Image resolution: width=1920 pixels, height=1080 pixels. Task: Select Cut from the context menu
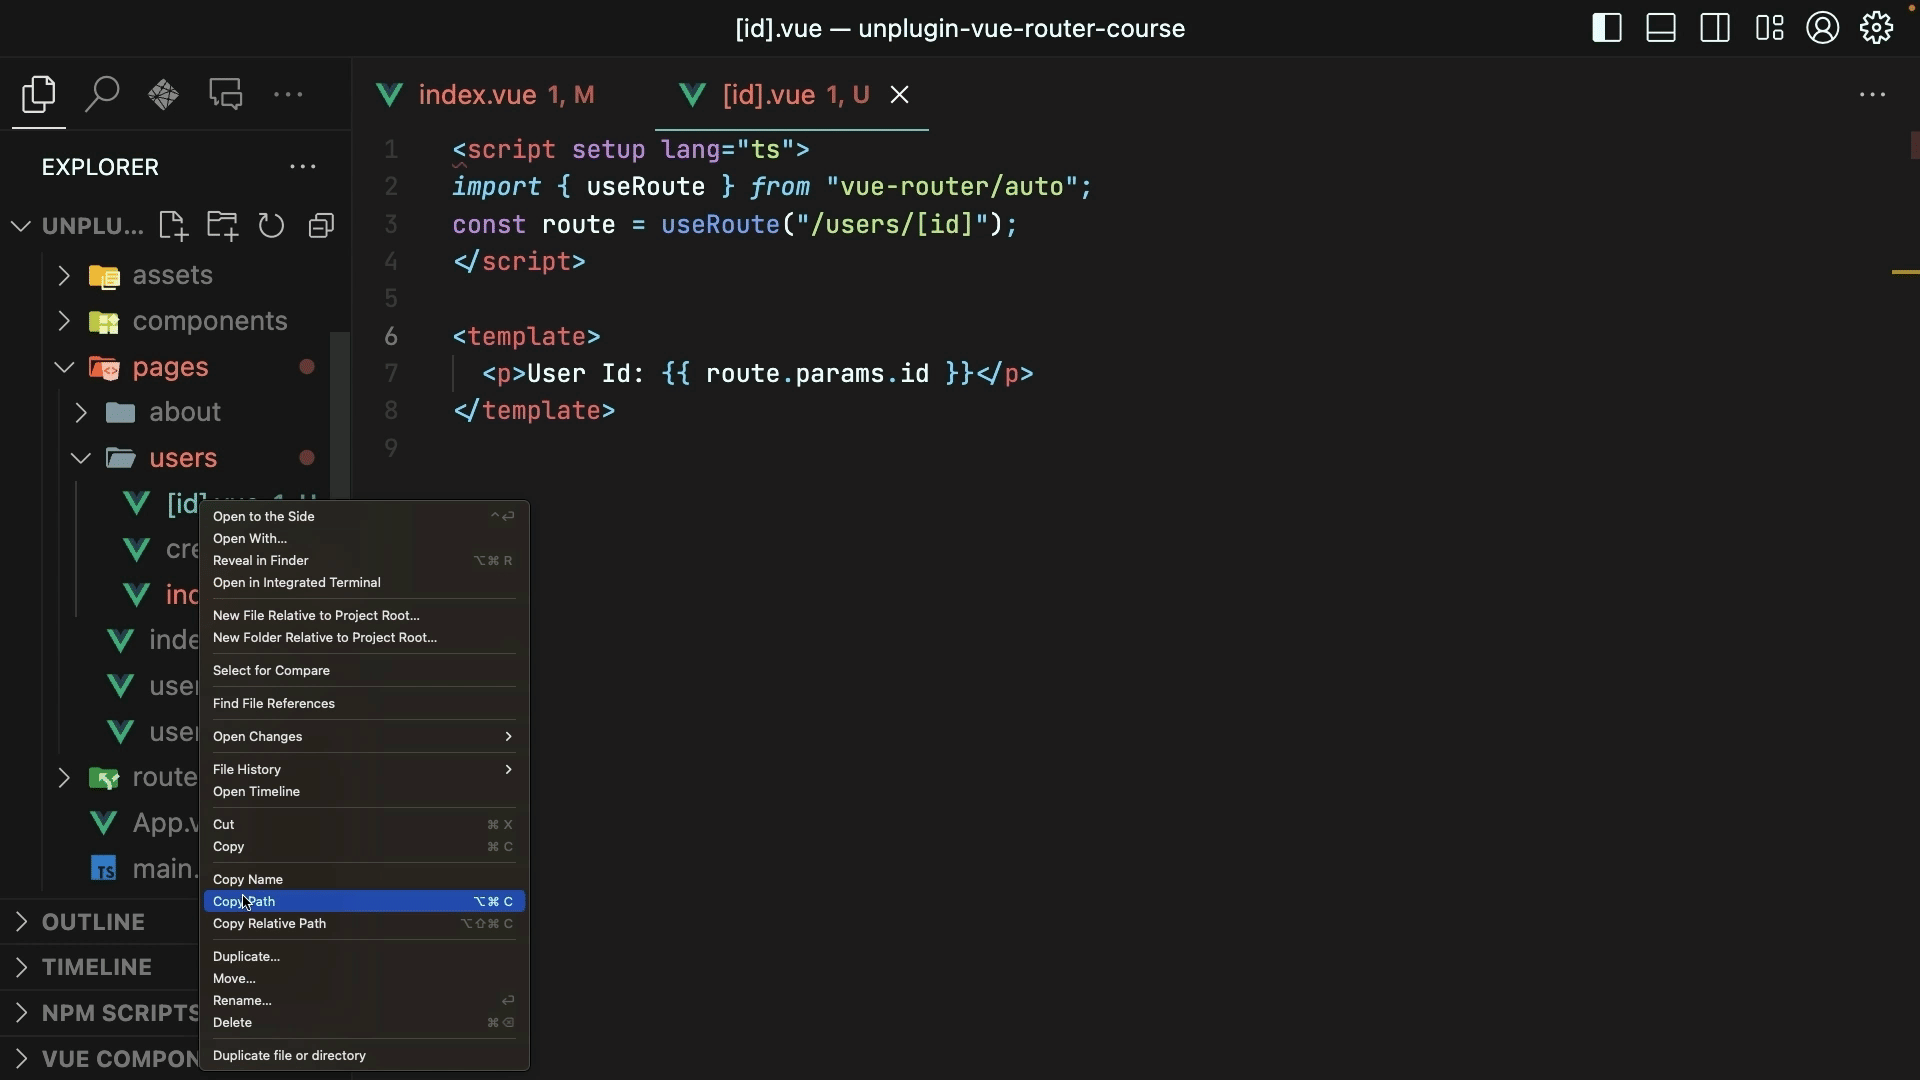click(364, 825)
